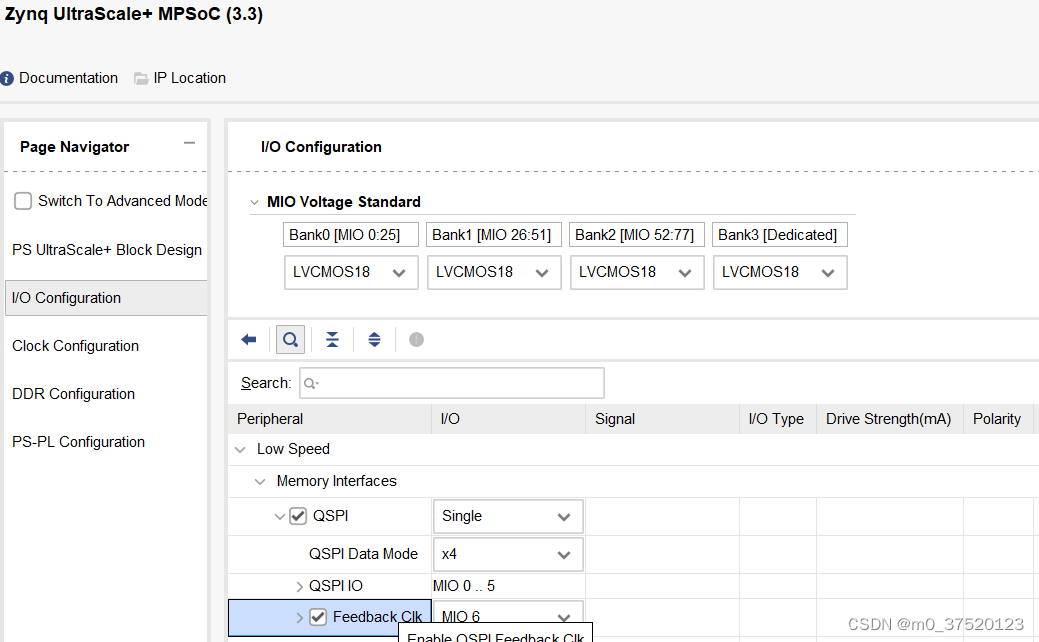
Task: Open the Bank1 voltage standard dropdown
Action: pyautogui.click(x=494, y=272)
